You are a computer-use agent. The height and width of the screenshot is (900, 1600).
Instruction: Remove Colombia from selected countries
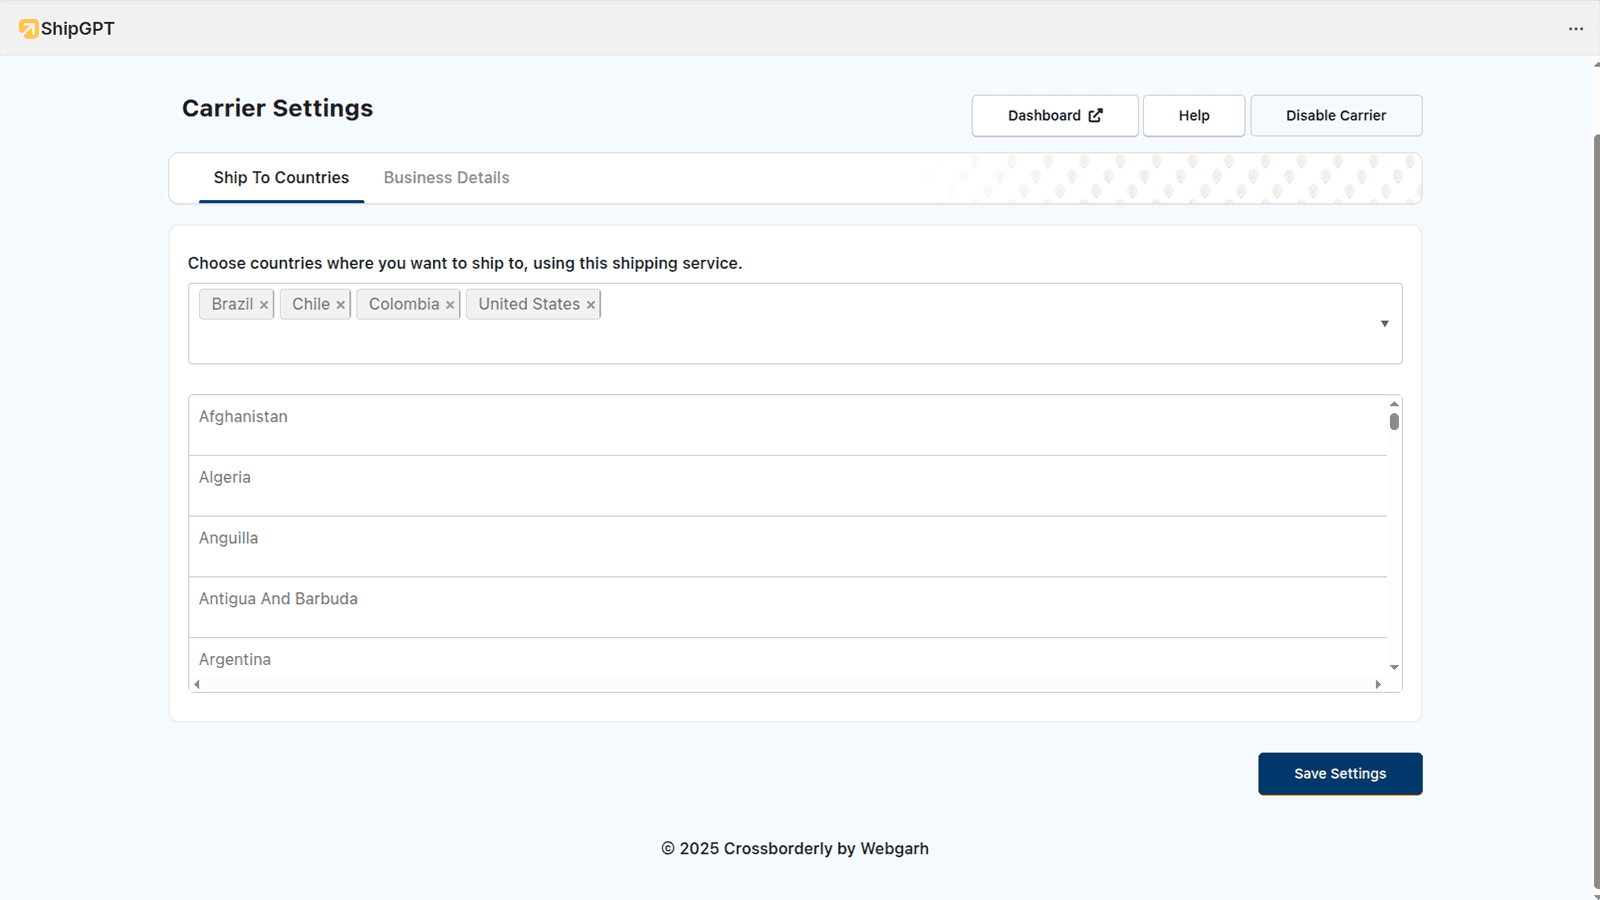click(x=450, y=305)
